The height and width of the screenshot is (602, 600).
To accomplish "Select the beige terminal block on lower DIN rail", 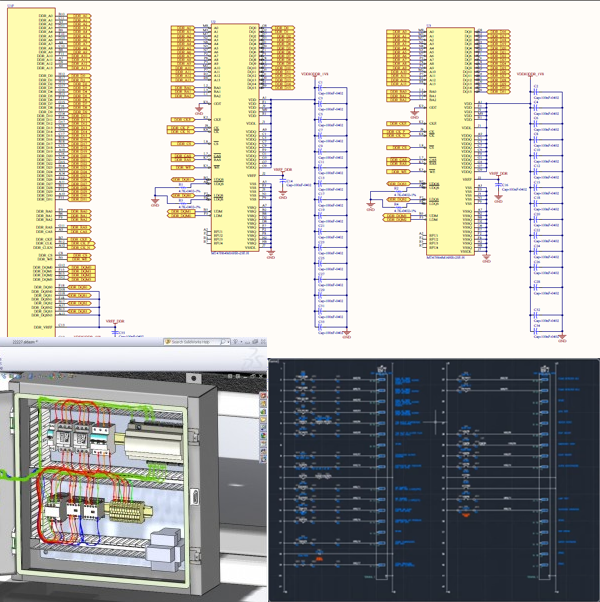I will point(129,512).
